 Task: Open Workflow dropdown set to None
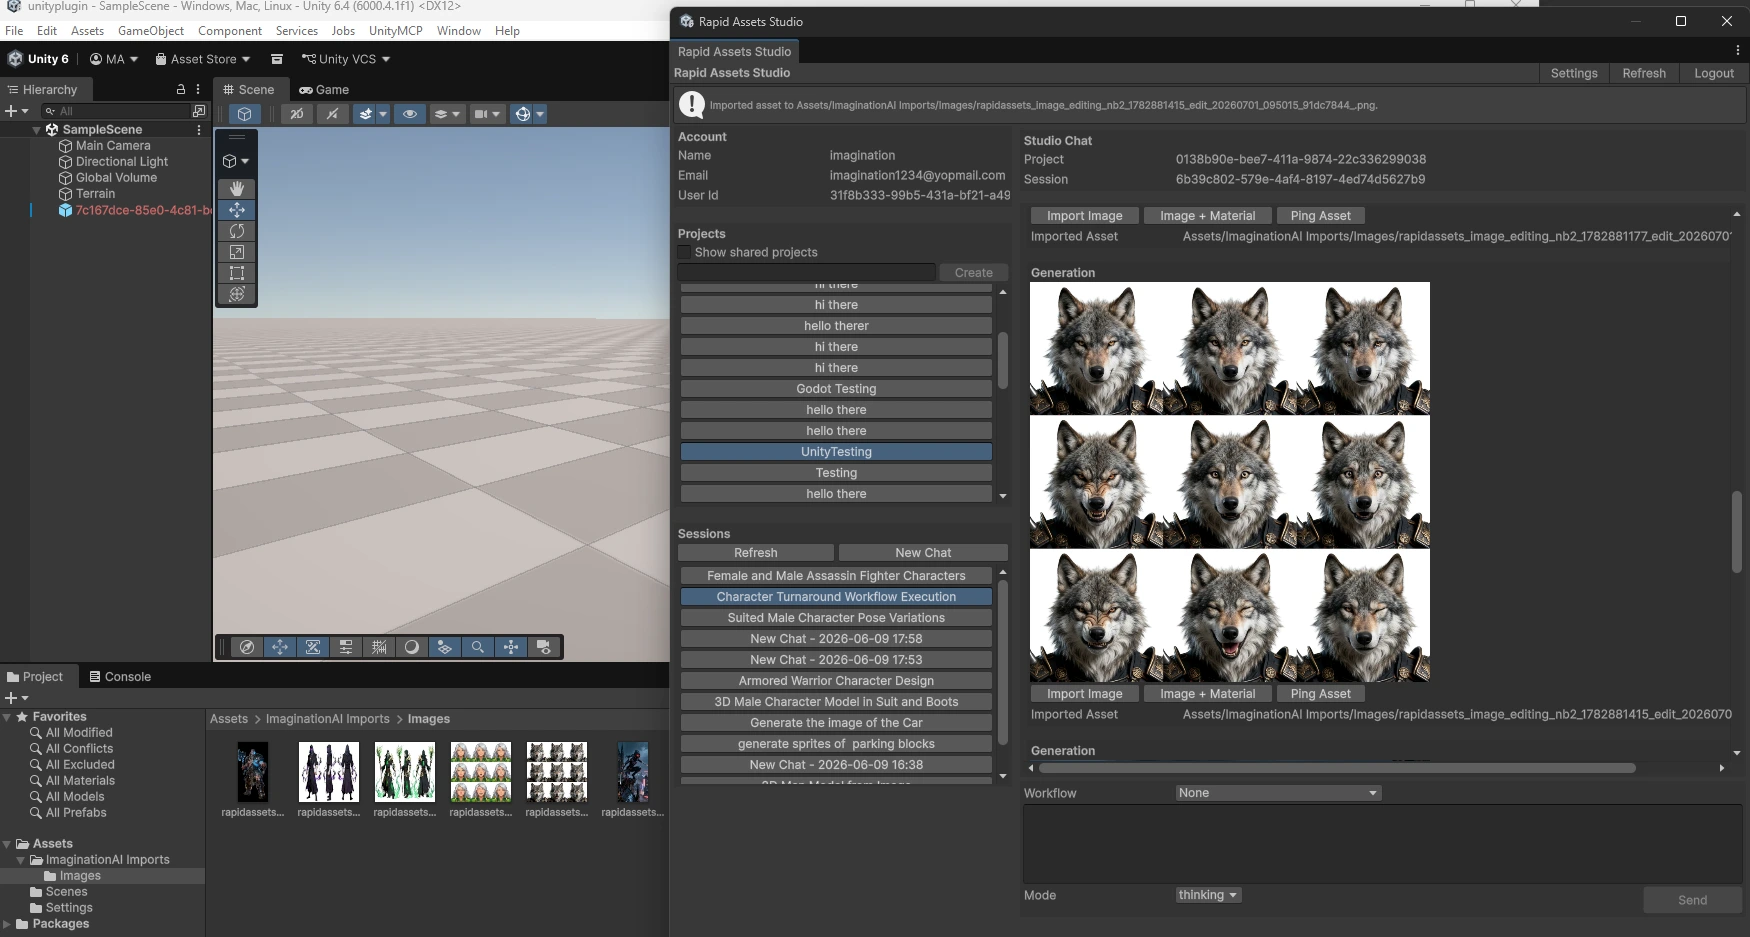1278,793
